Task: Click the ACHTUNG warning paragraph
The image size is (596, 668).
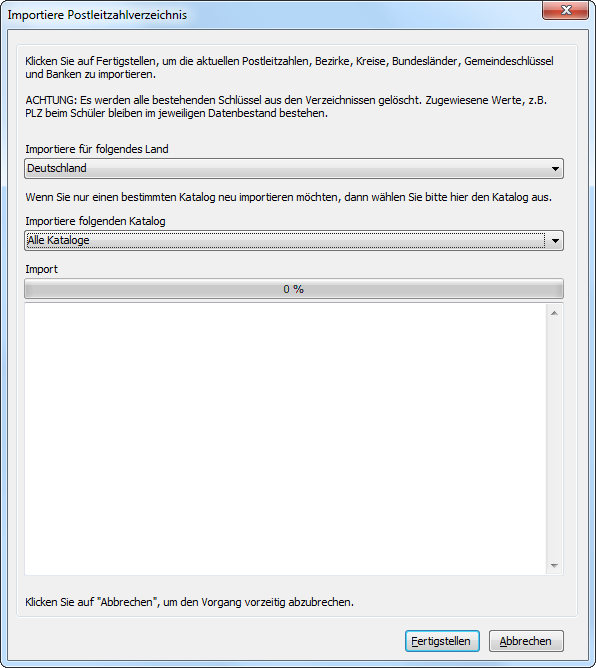Action: point(286,107)
